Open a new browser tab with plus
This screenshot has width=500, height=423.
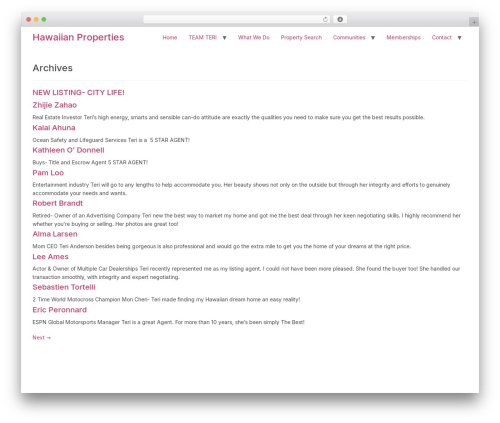click(x=474, y=22)
